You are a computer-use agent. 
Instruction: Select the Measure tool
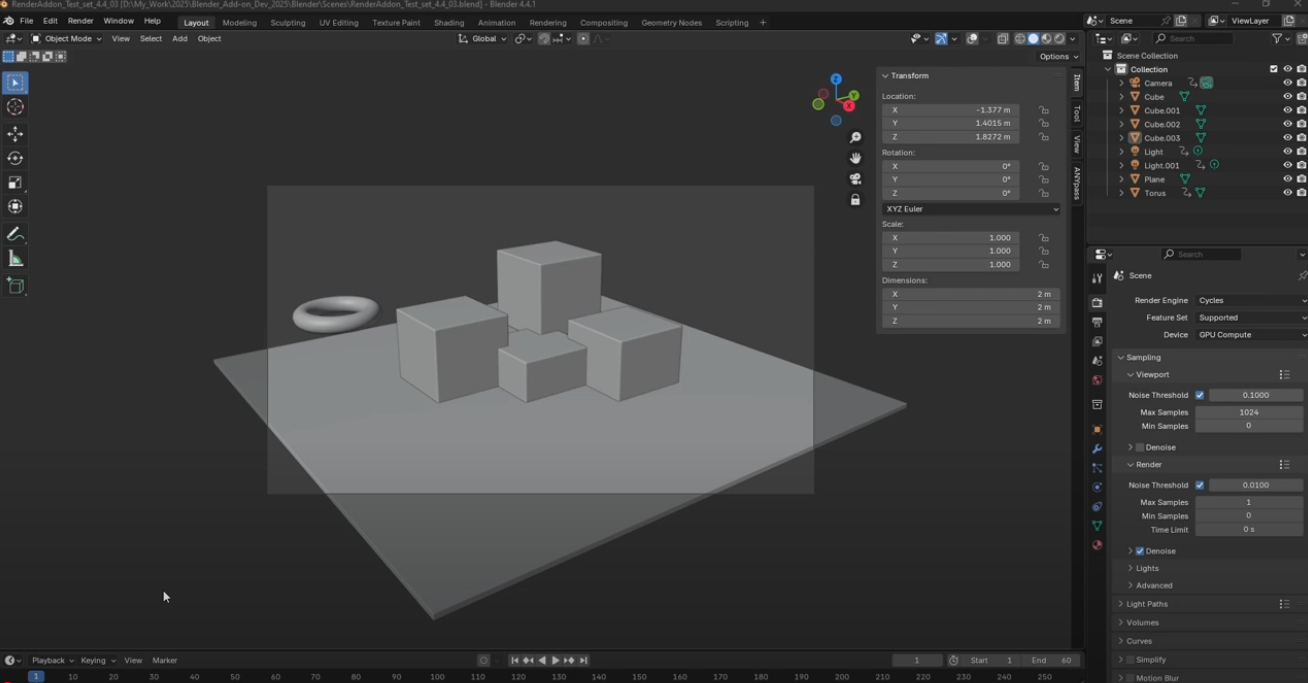[x=15, y=259]
